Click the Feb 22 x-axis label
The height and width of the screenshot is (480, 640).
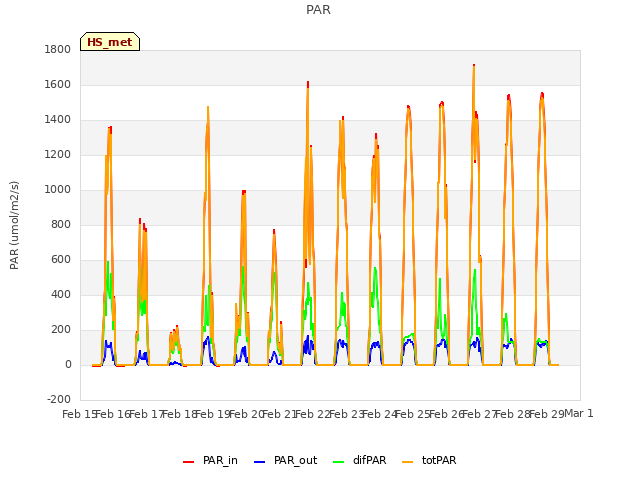(x=313, y=414)
